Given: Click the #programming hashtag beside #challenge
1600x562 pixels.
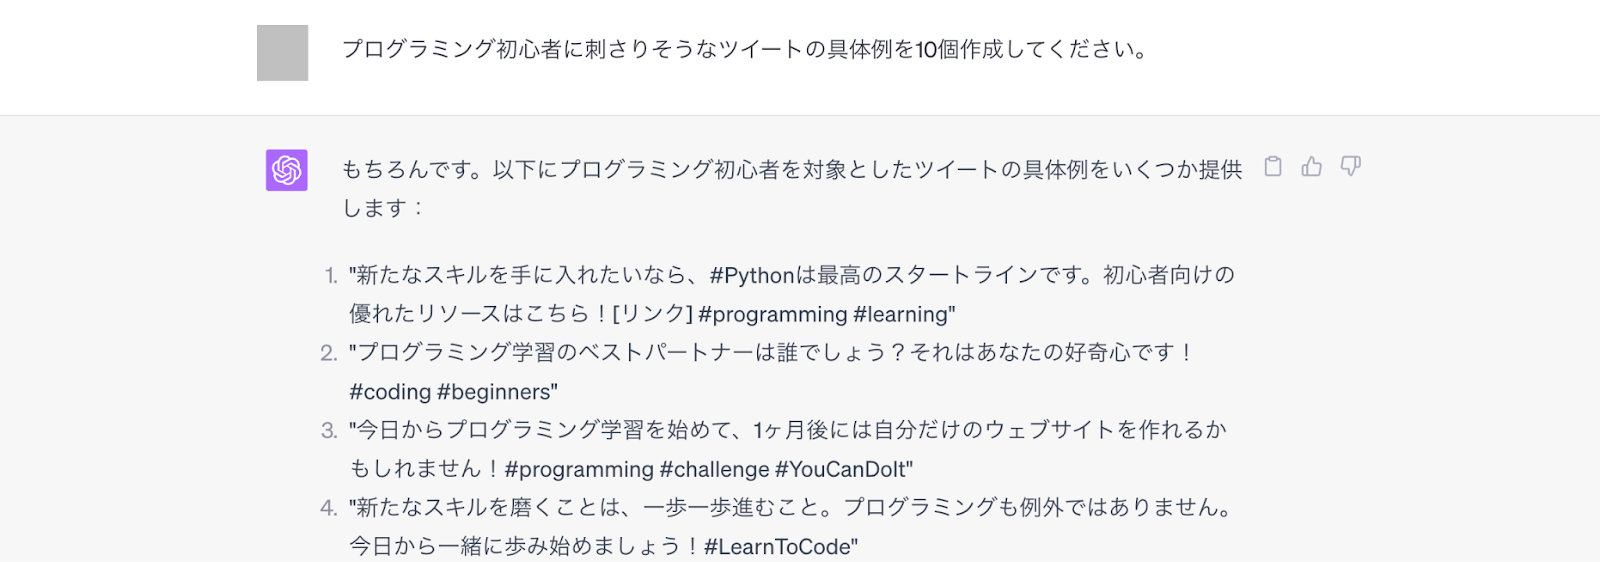Looking at the screenshot, I should [x=578, y=470].
